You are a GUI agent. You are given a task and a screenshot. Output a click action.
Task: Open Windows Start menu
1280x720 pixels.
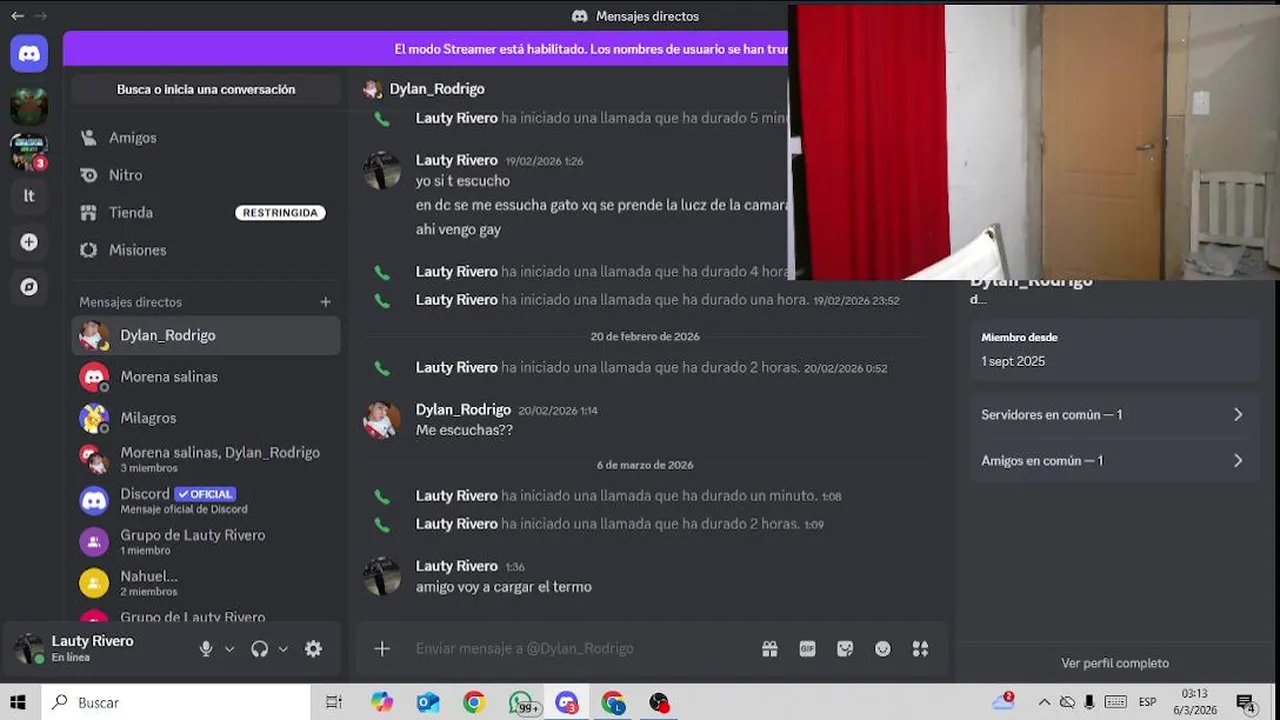click(18, 702)
